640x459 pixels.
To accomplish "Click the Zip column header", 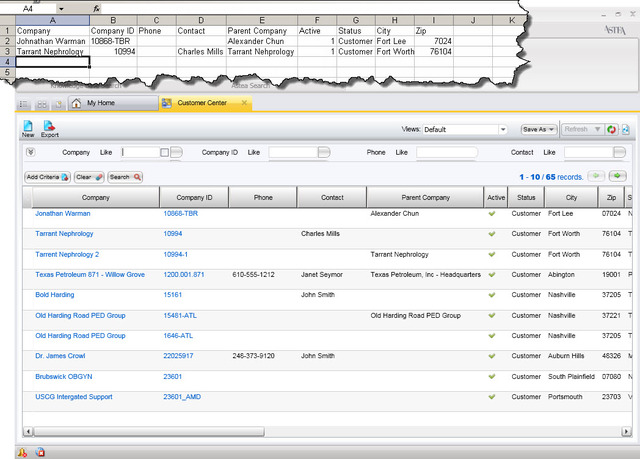I will point(611,197).
